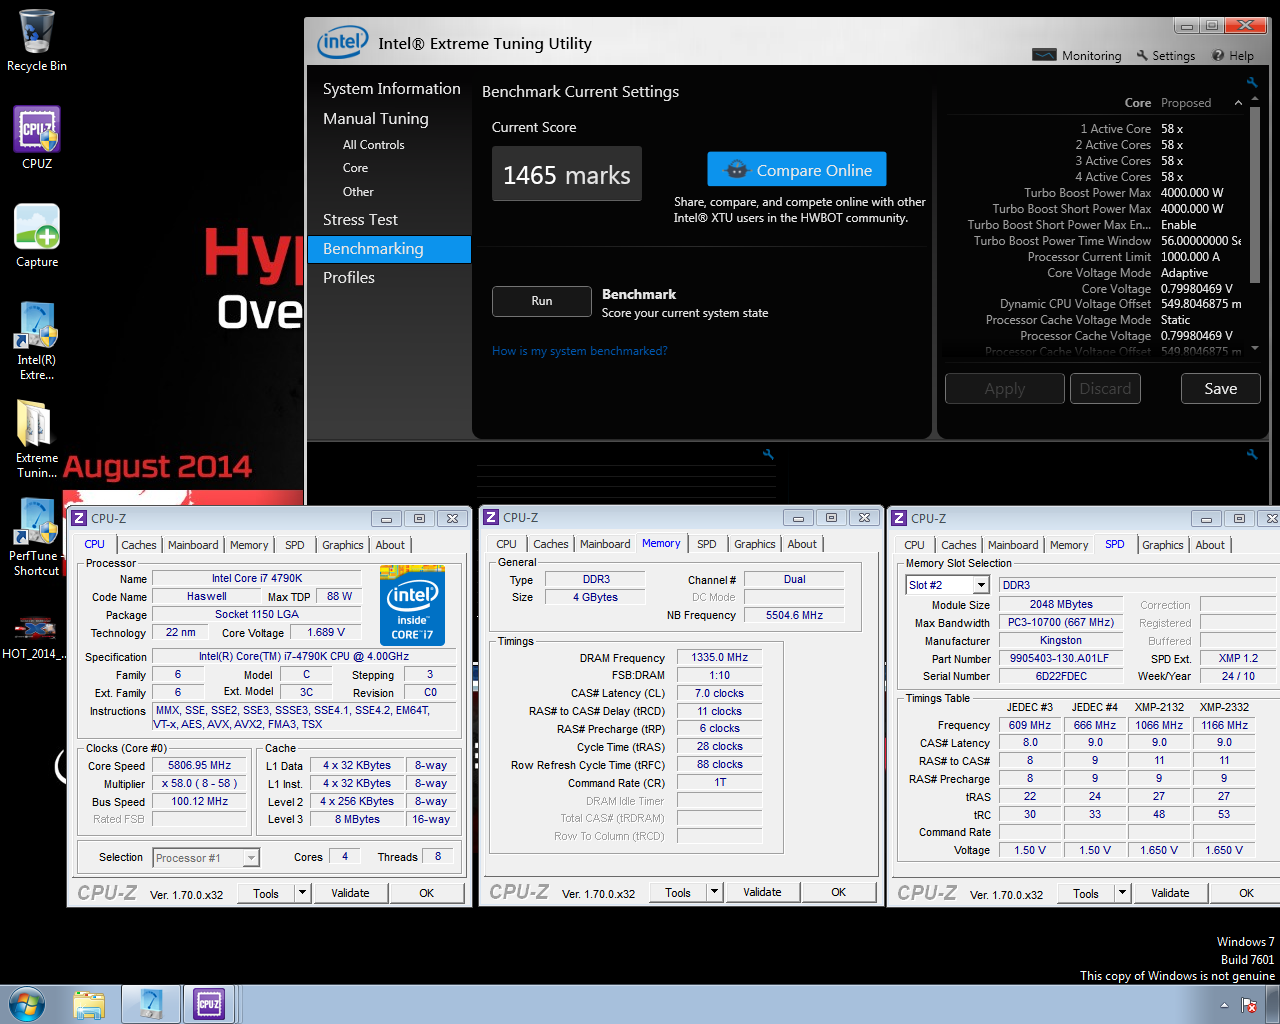Click Save in the XTU settings panel
Viewport: 1280px width, 1024px height.
(x=1221, y=389)
